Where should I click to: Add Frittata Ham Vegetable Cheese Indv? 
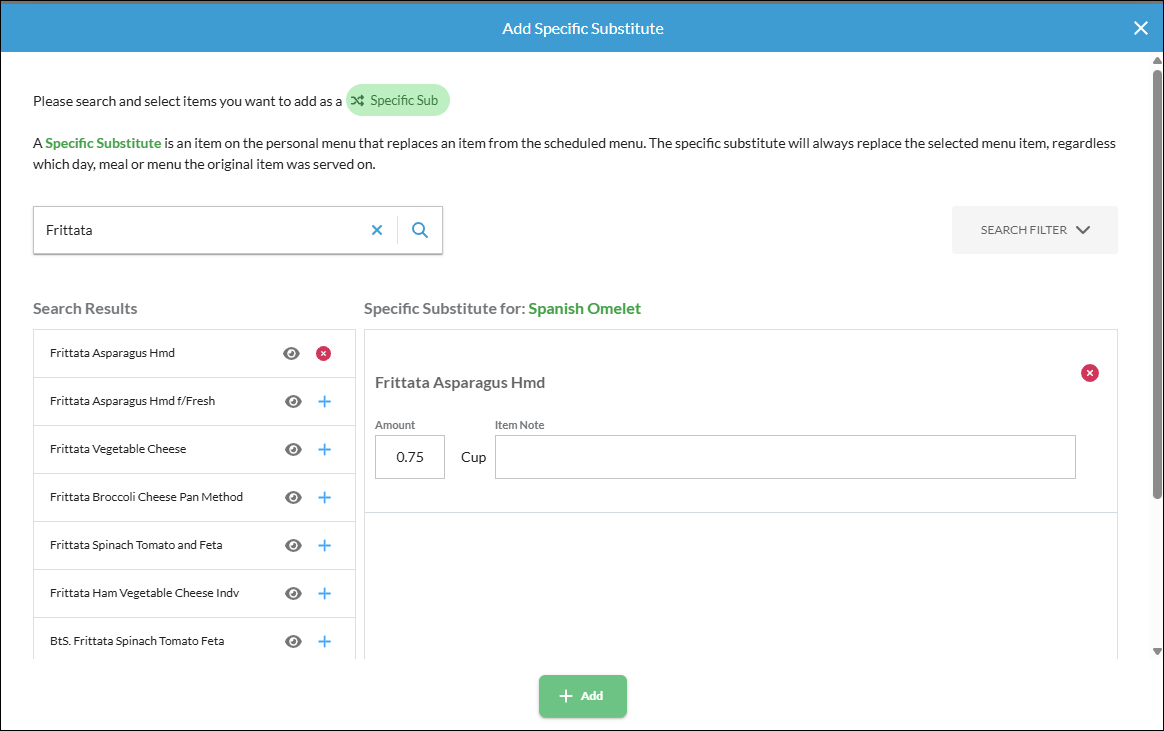pos(324,594)
